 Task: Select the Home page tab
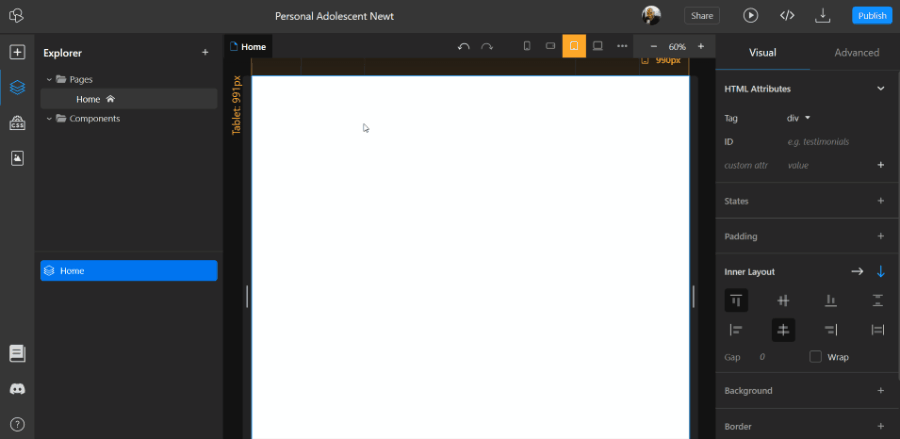248,46
